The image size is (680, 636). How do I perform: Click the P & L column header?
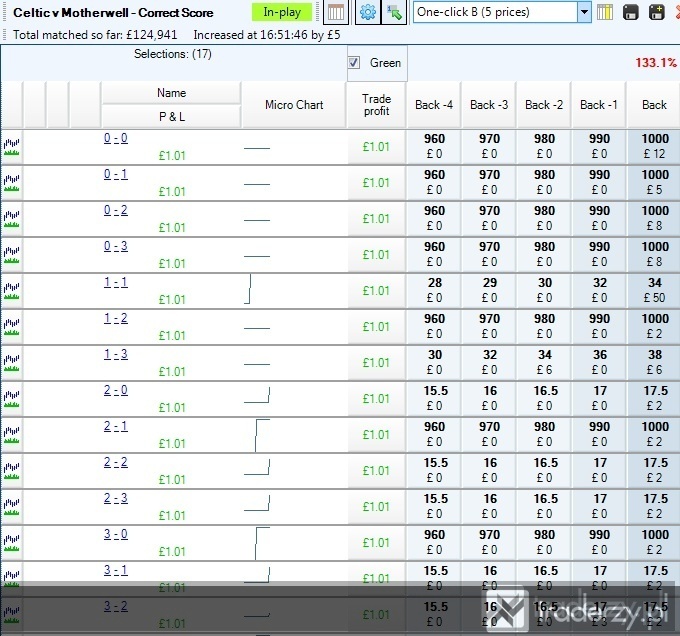(171, 117)
